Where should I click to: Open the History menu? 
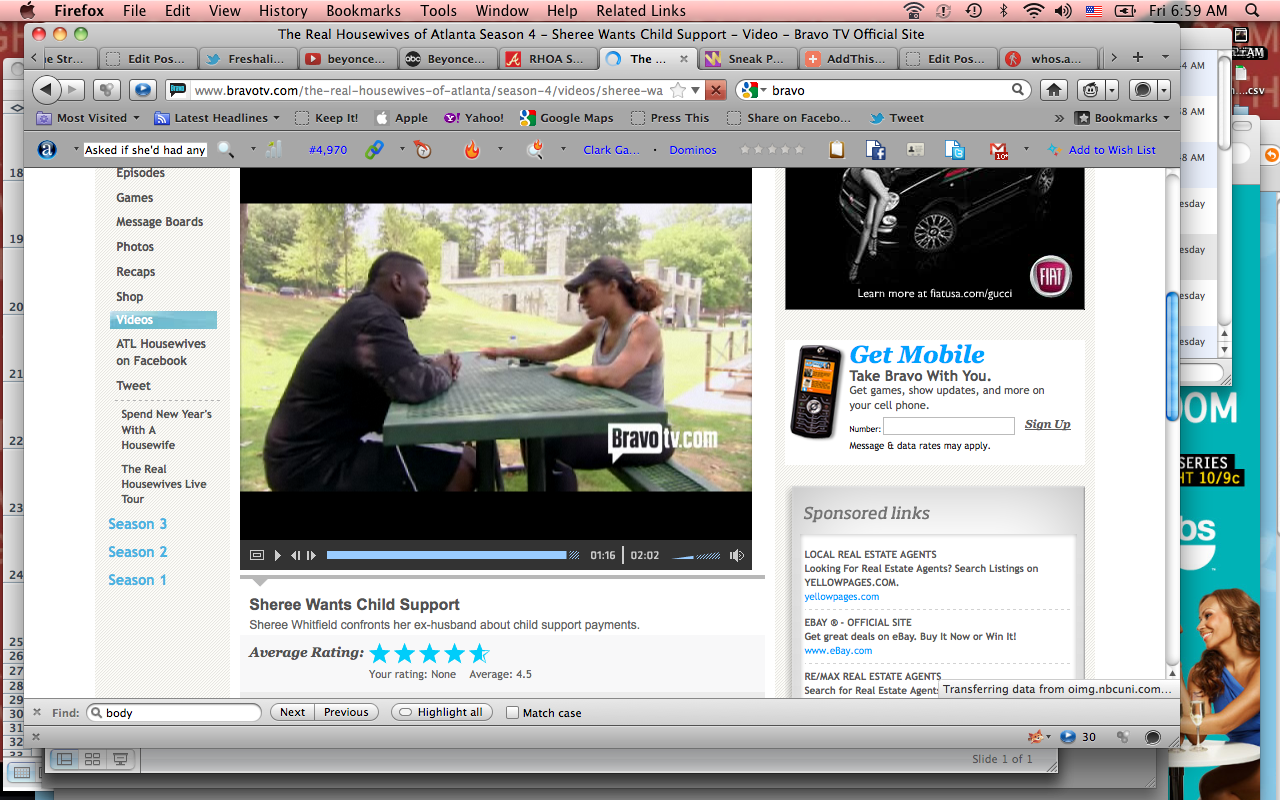(282, 11)
